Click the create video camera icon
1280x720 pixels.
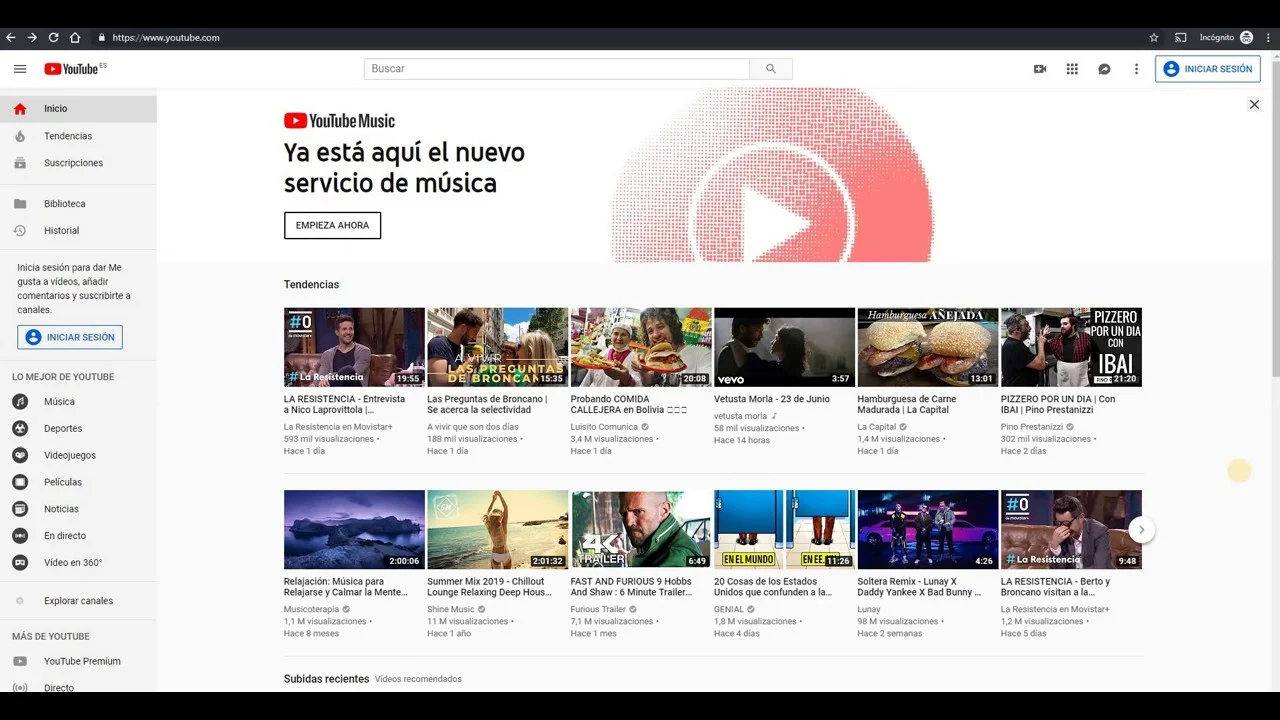coord(1040,69)
